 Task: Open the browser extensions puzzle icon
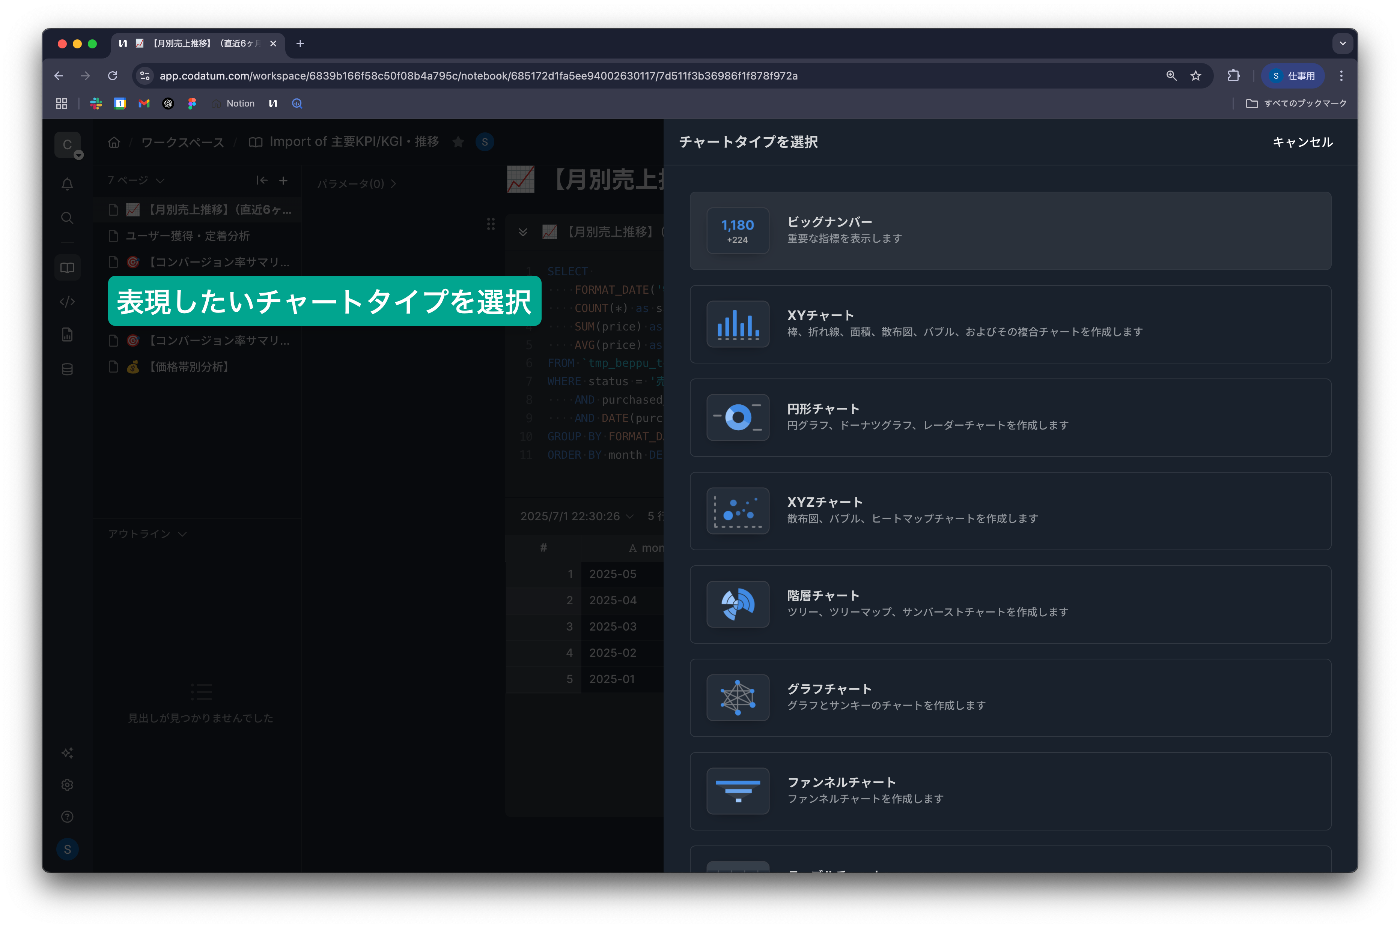(1233, 76)
